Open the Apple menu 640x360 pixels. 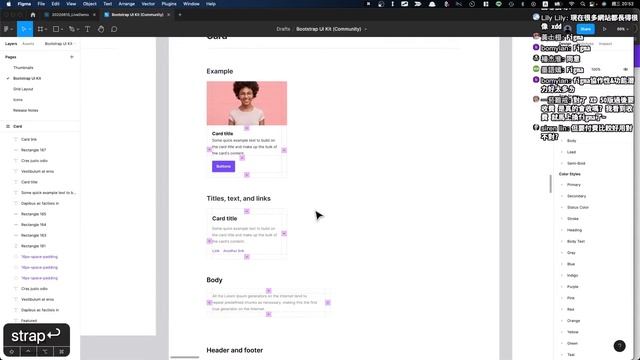click(9, 4)
